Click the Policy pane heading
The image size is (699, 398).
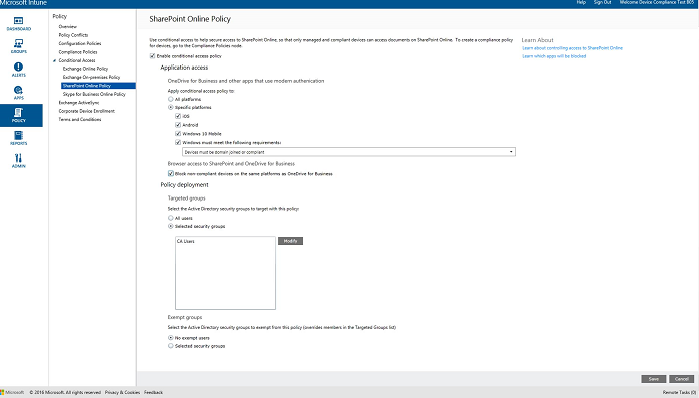(60, 16)
